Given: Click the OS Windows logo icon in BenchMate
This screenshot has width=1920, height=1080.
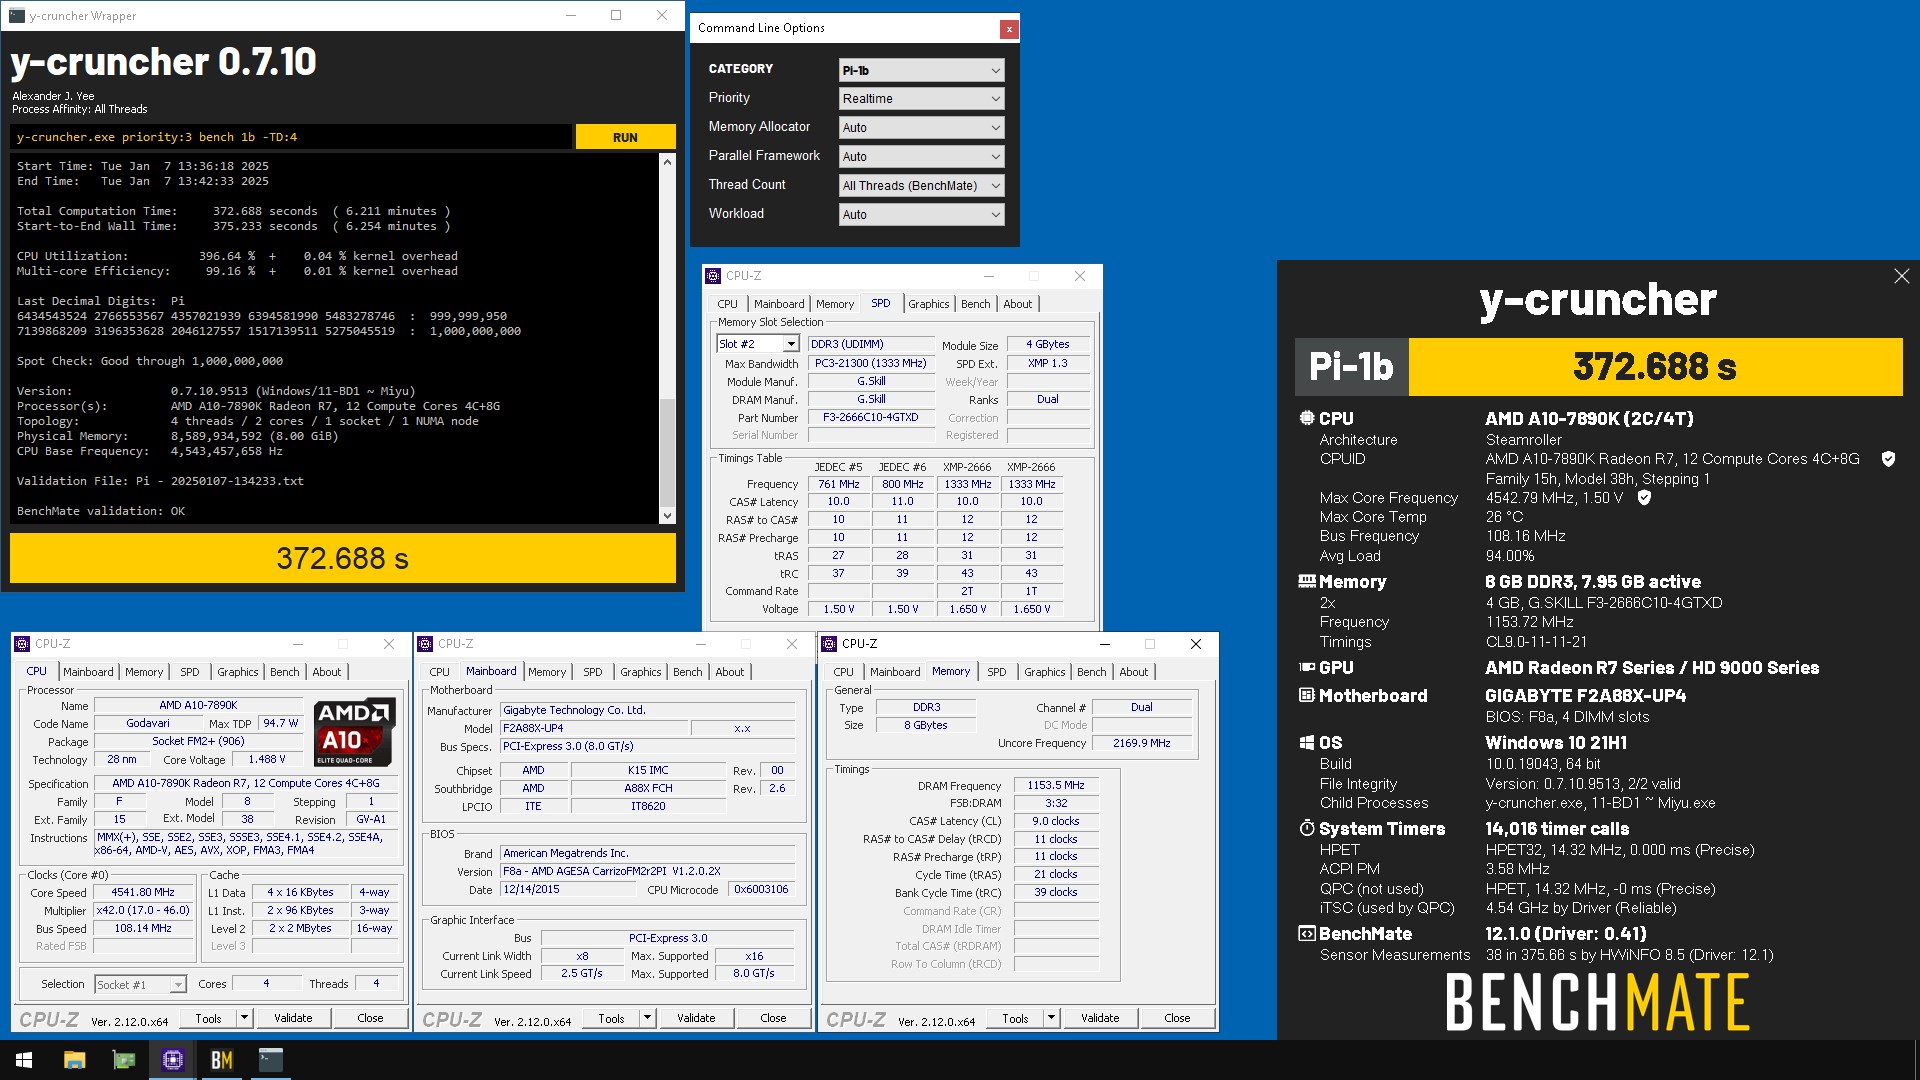Looking at the screenshot, I should 1306,742.
